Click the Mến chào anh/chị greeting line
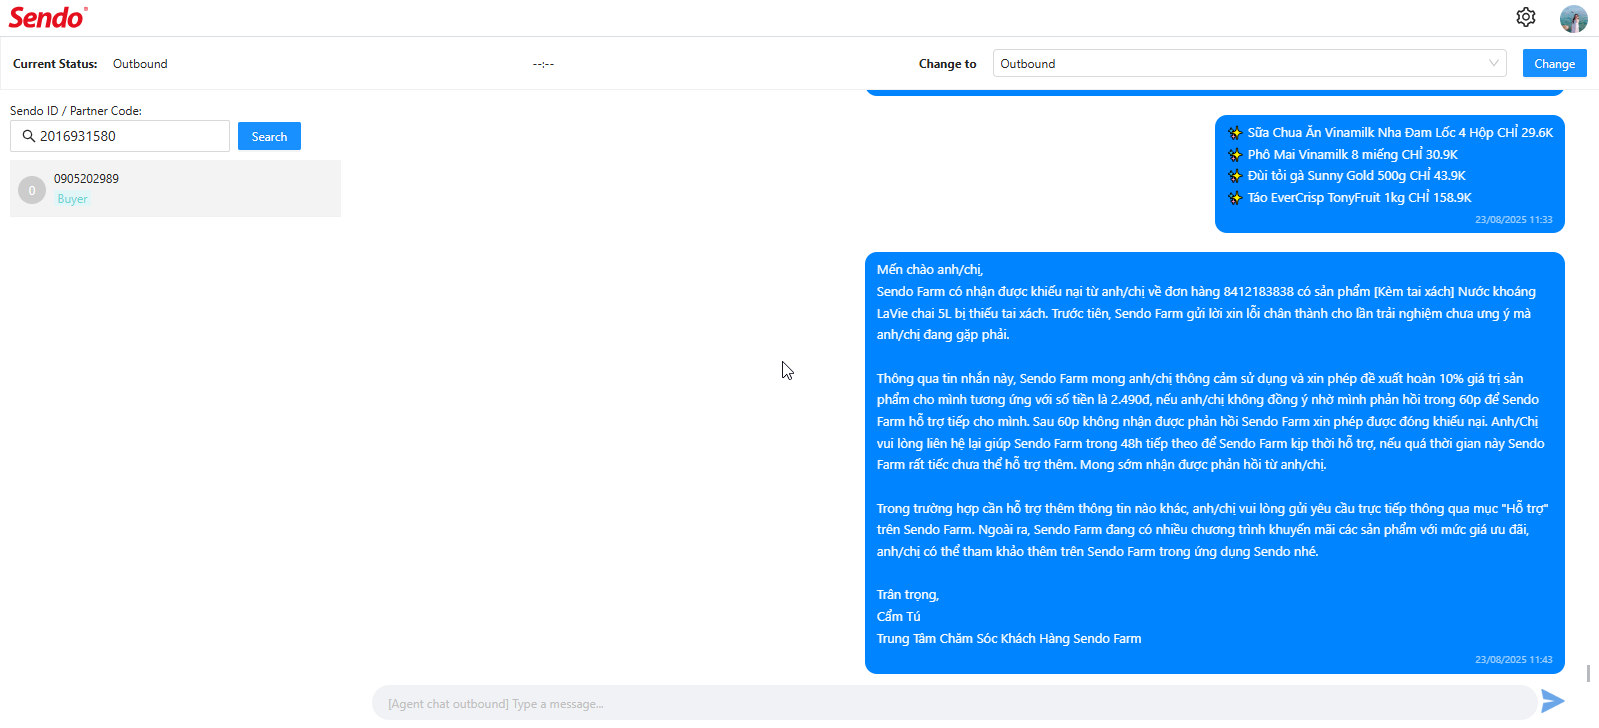 coord(930,270)
